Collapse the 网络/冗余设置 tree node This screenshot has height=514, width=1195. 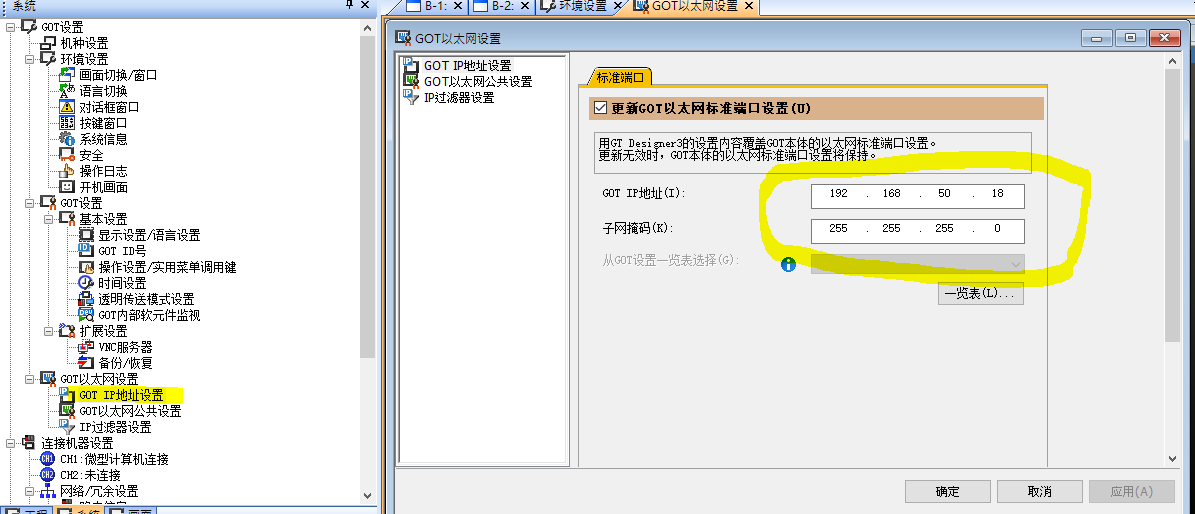click(29, 491)
